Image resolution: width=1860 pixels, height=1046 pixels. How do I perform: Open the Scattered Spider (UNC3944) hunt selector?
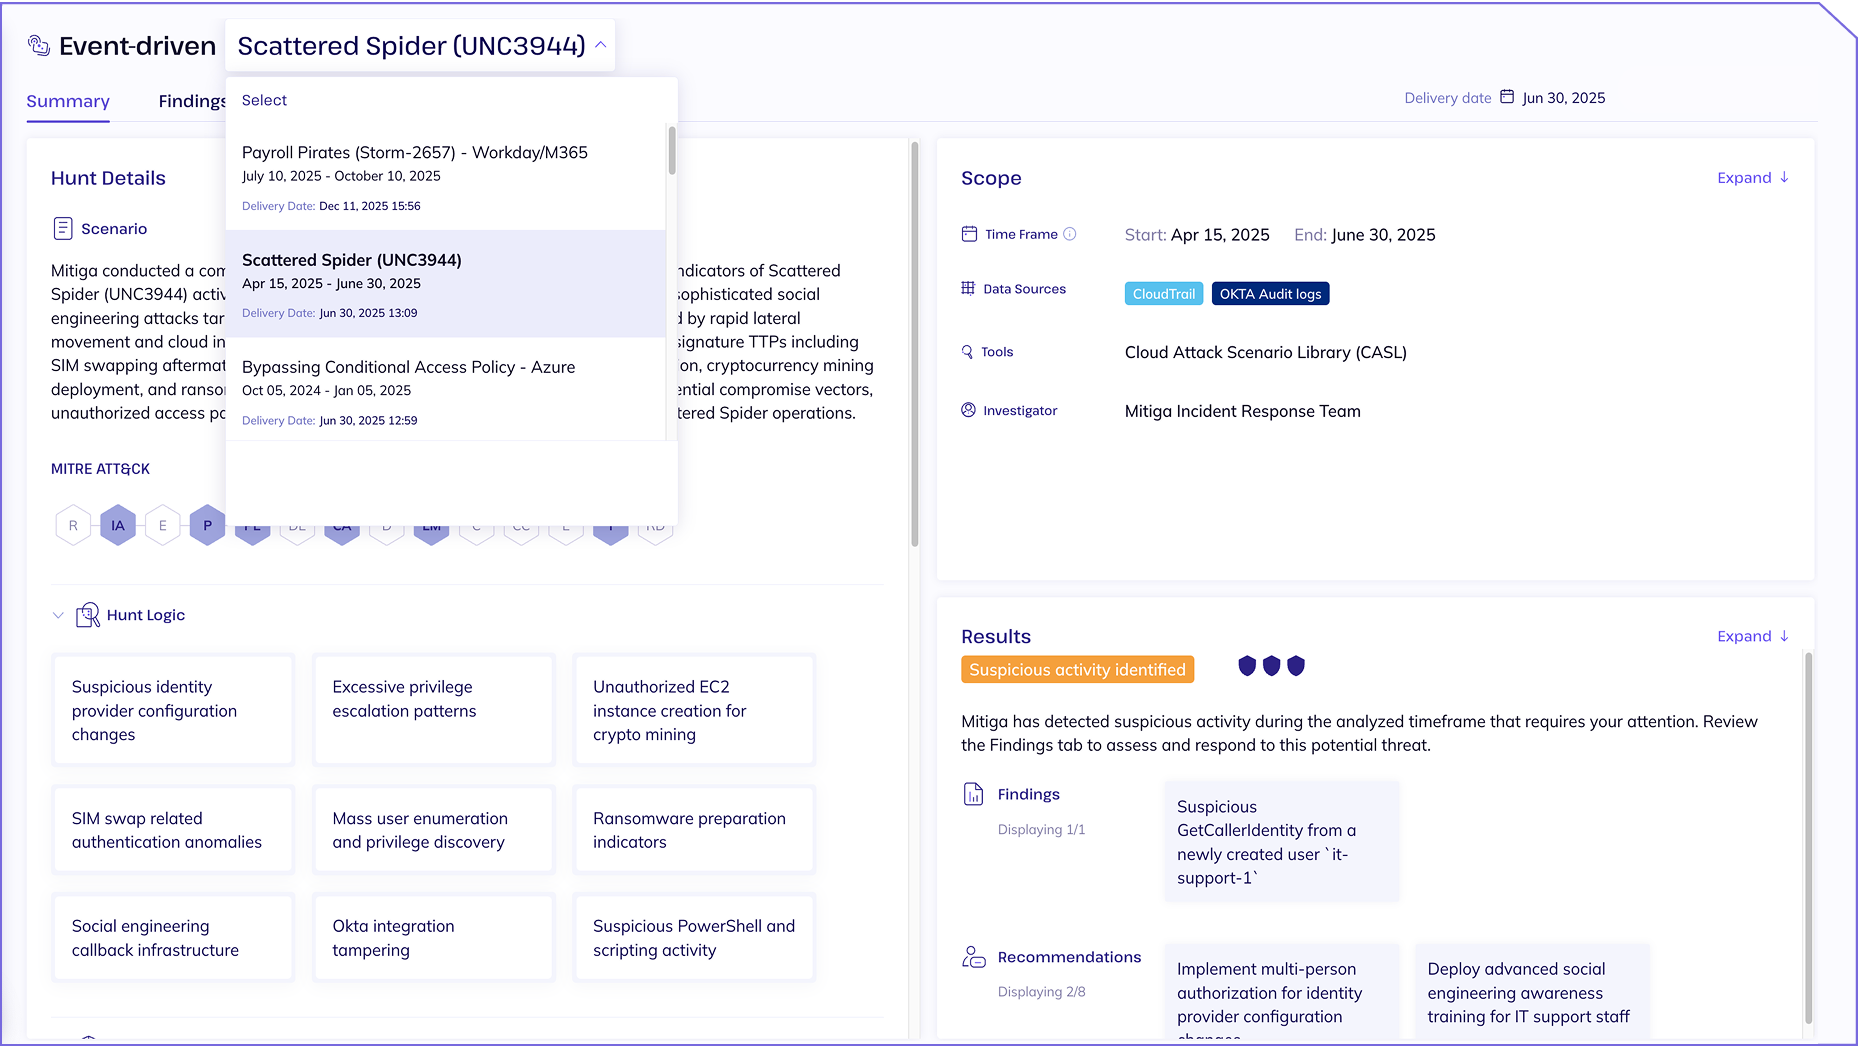[x=420, y=46]
